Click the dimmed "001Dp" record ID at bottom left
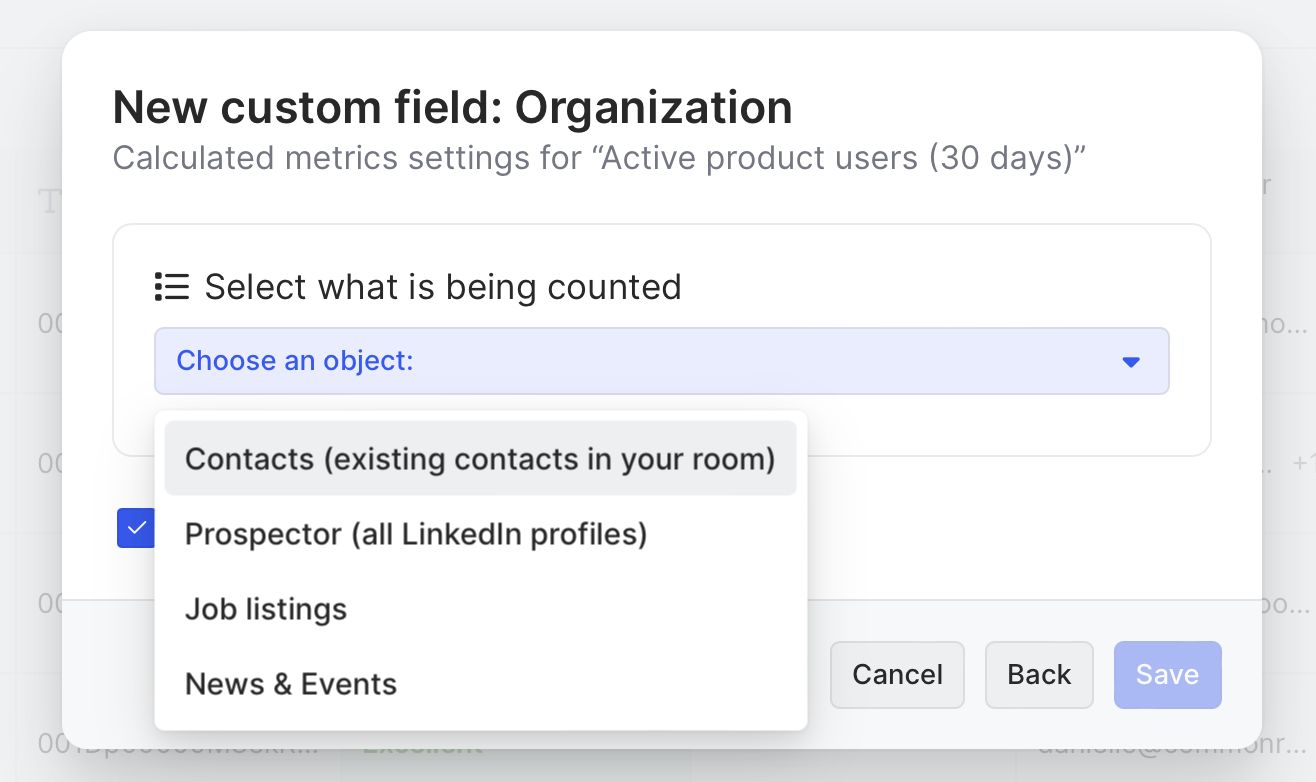Image resolution: width=1316 pixels, height=782 pixels. pyautogui.click(x=180, y=745)
